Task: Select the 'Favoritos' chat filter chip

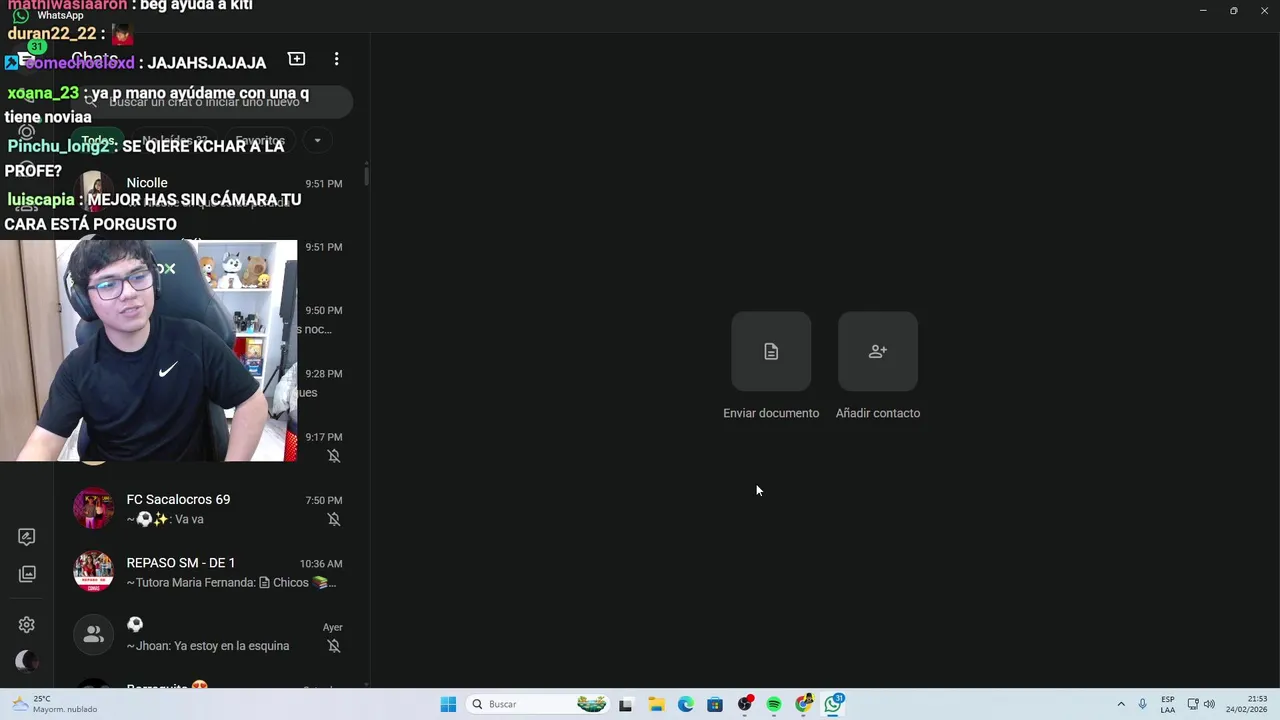Action: pos(260,141)
